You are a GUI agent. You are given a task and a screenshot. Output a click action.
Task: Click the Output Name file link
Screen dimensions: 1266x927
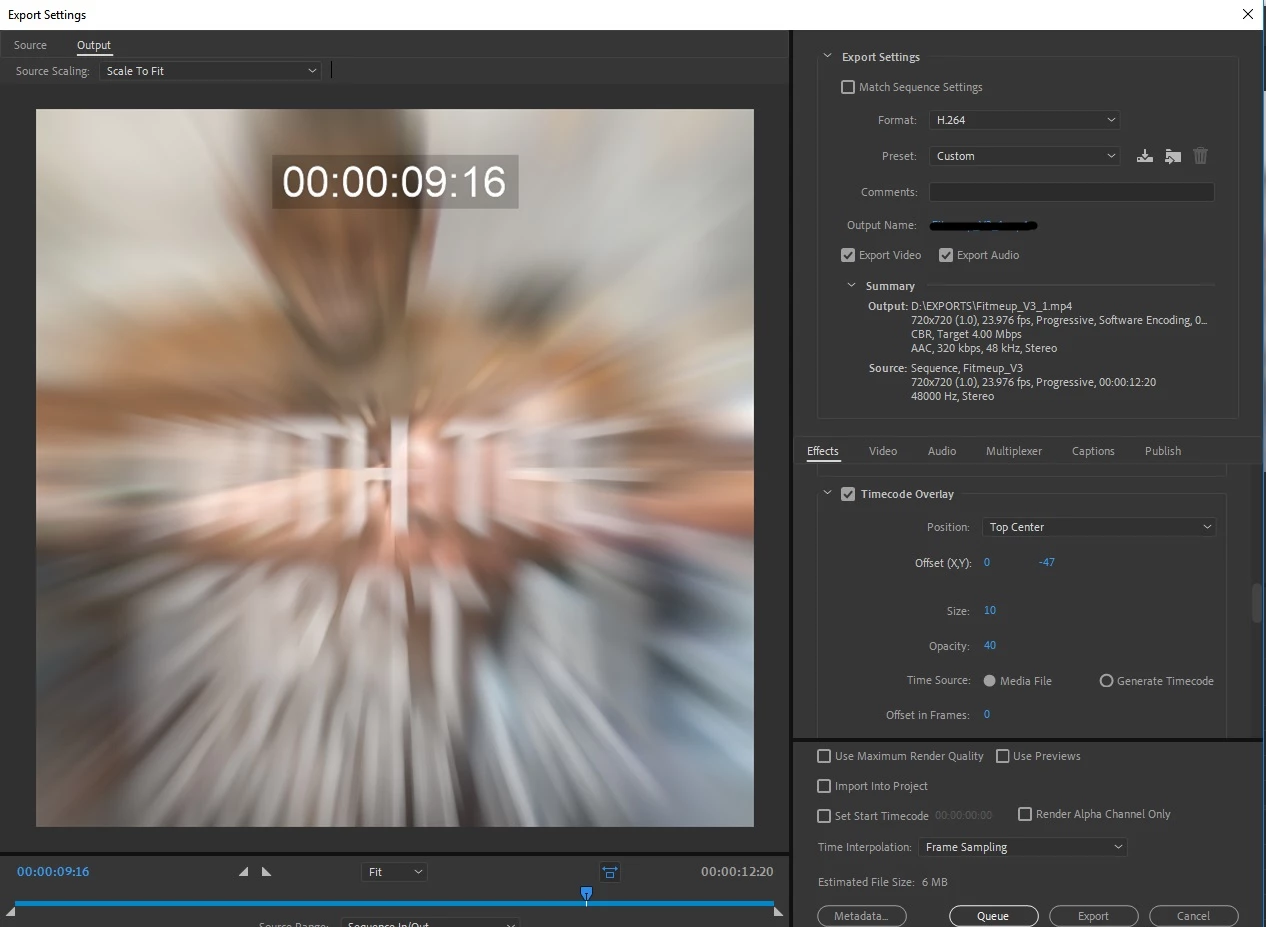point(983,226)
